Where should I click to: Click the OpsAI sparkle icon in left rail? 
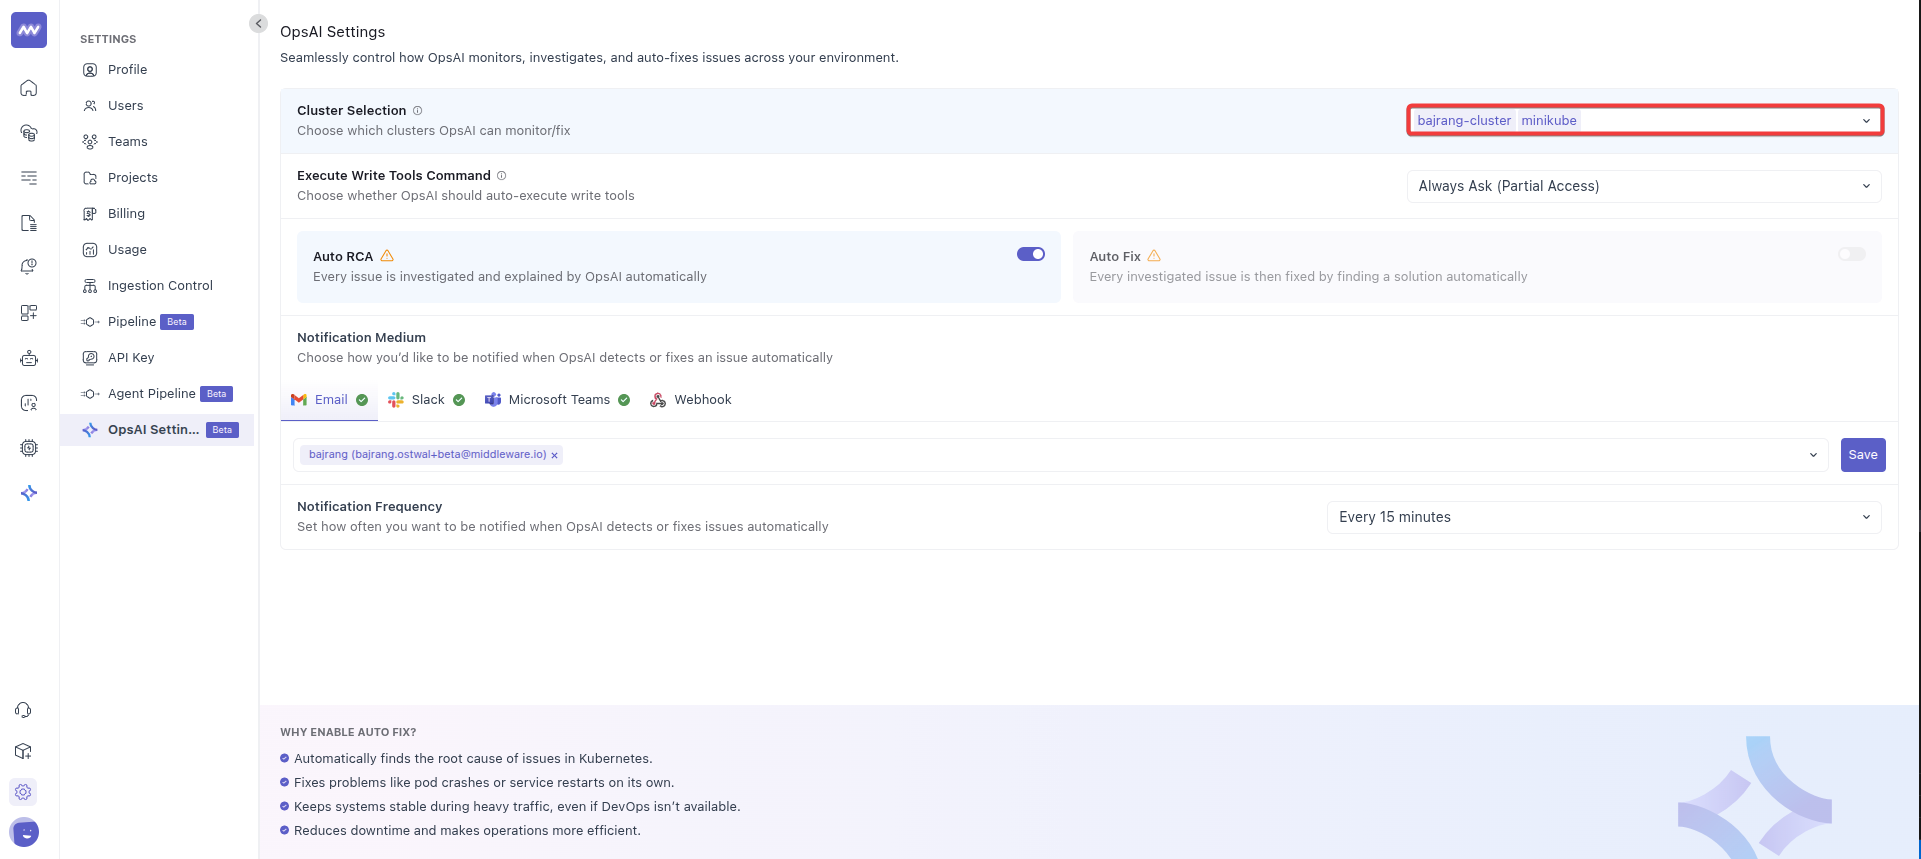coord(29,493)
